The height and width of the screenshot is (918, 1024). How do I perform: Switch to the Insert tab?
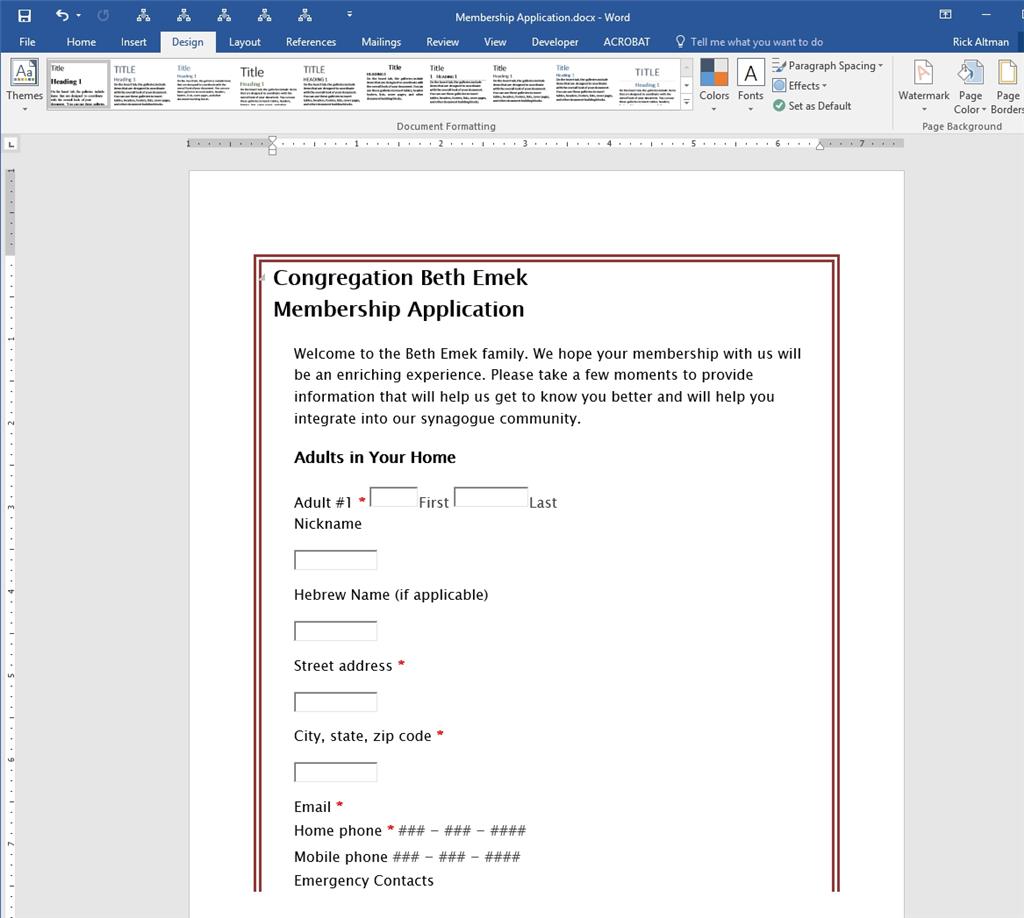point(133,42)
